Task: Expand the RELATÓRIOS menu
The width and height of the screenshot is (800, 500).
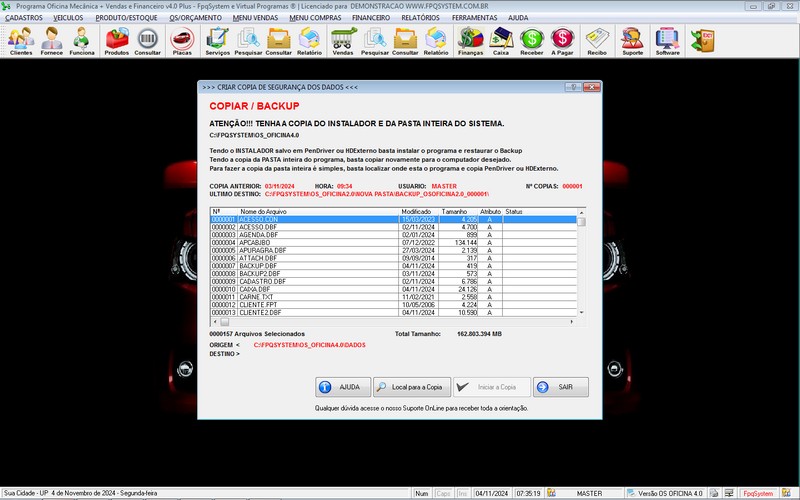Action: (x=421, y=18)
